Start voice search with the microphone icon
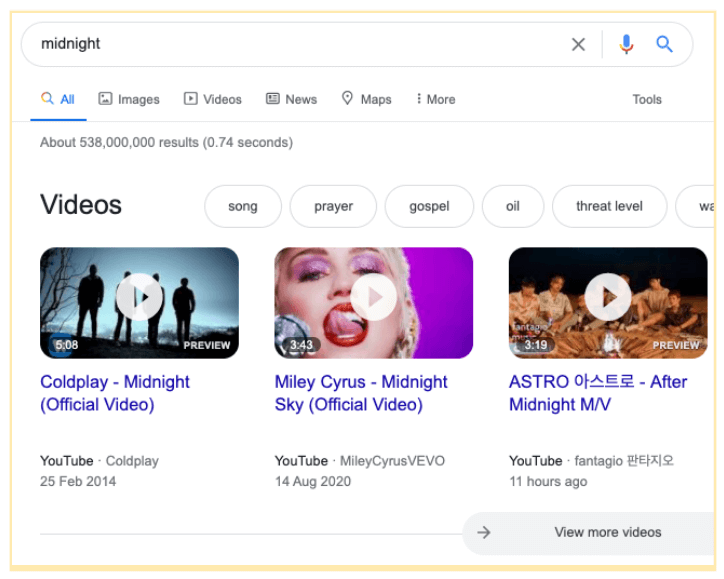This screenshot has width=724, height=579. coord(626,44)
